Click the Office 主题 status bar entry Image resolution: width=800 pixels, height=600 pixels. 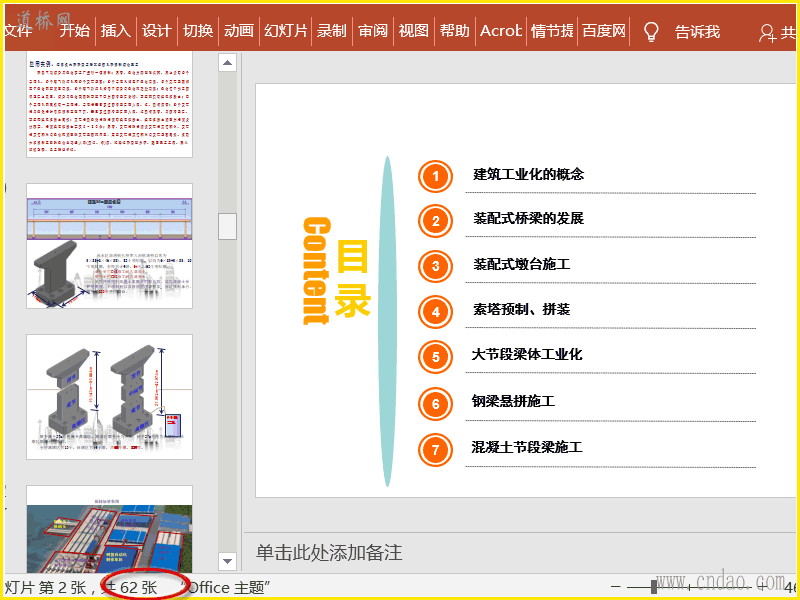(x=227, y=588)
